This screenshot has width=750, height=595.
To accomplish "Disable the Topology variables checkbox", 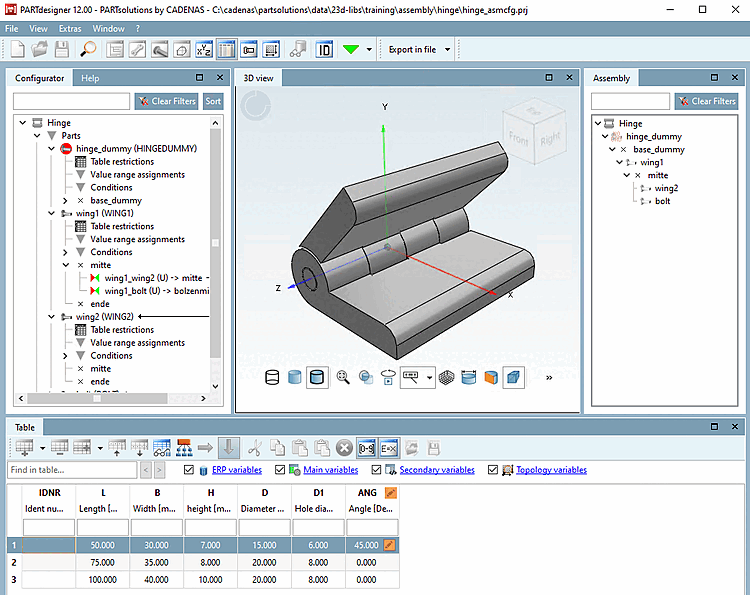I will coord(492,470).
